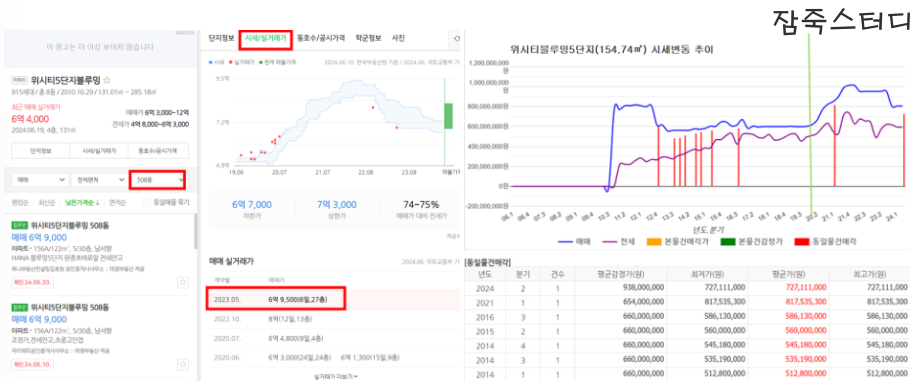Screen dimensions: 917x385
Task: Expand 실거래가 더보기 list
Action: tap(336, 376)
